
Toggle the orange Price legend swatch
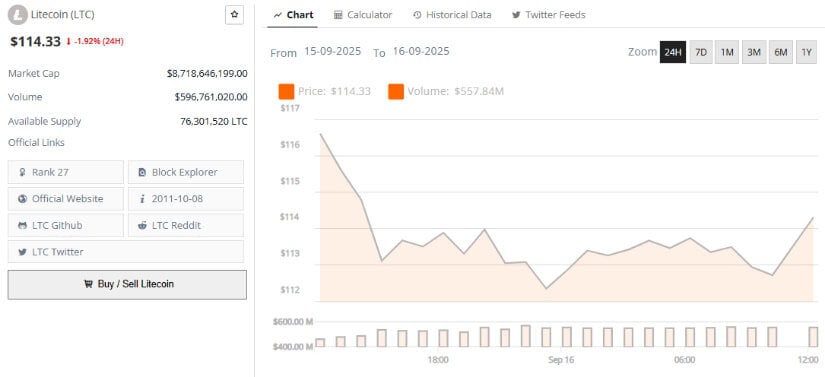click(x=286, y=91)
